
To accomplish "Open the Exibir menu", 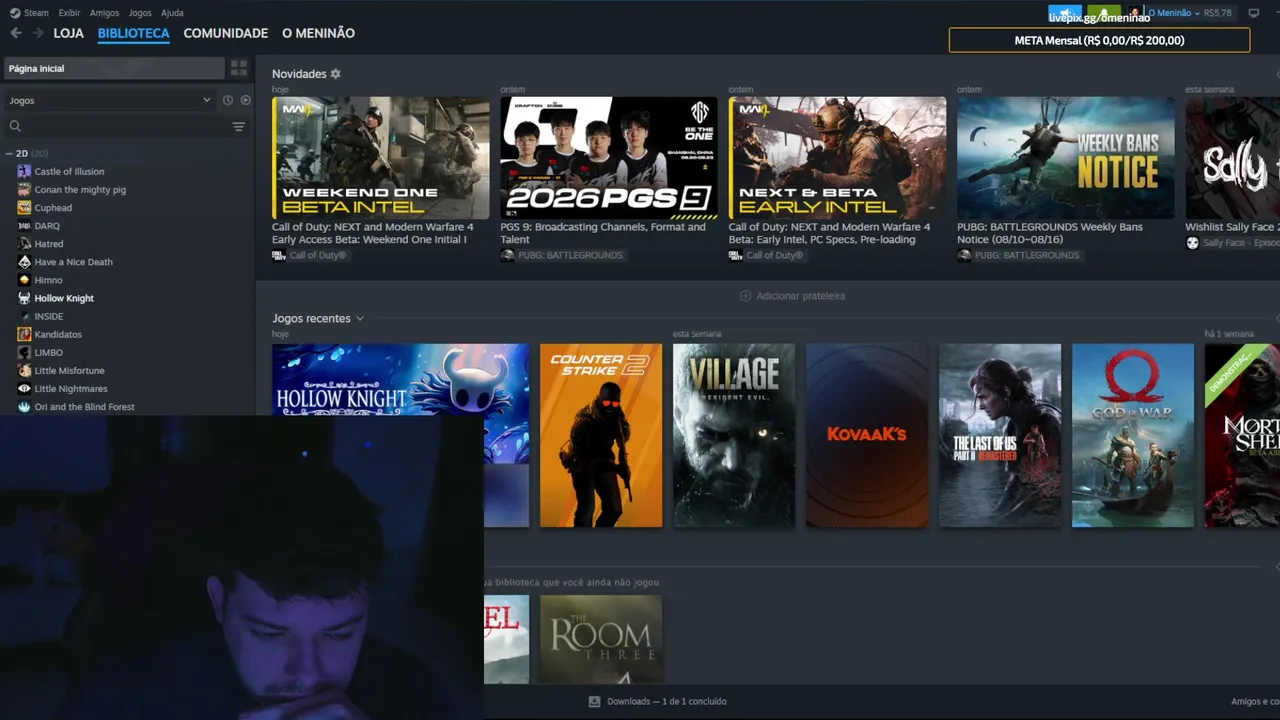I will point(69,13).
